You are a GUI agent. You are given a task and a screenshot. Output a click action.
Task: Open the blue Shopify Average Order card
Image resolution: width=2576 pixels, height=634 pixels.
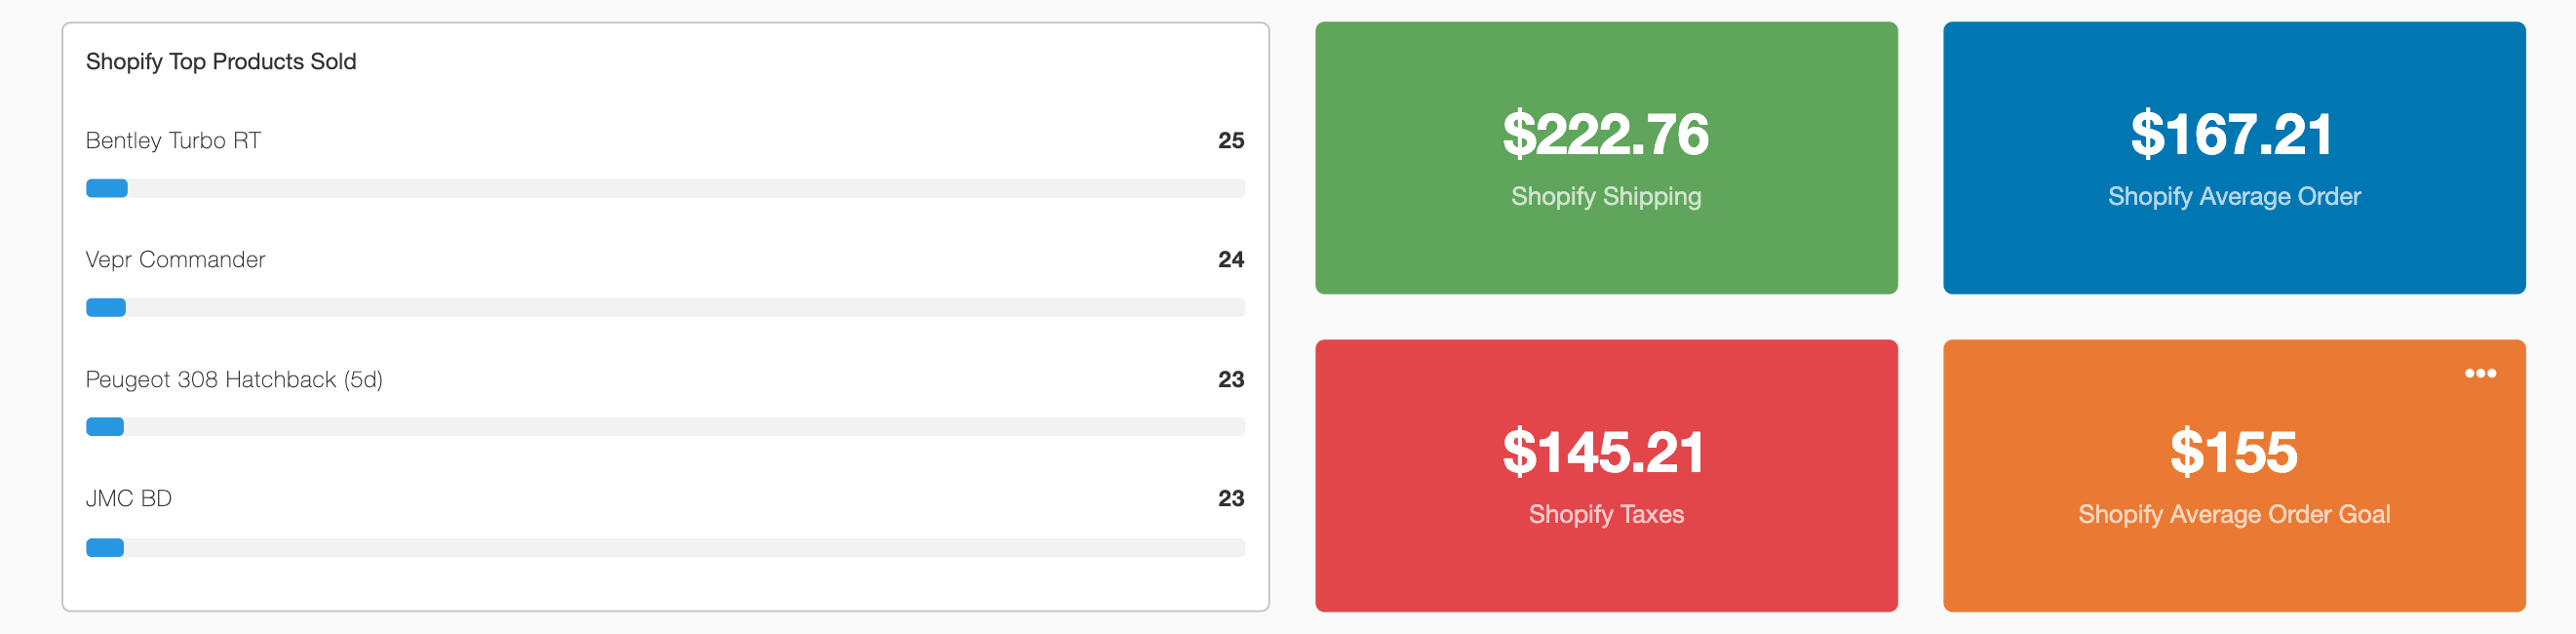(2234, 250)
